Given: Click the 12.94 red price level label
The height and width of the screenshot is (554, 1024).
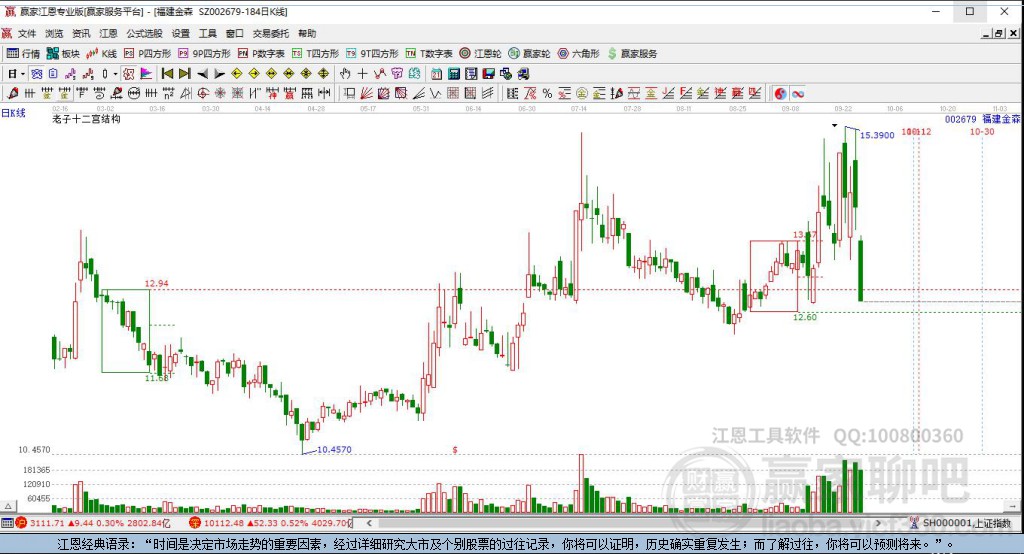Looking at the screenshot, I should tap(156, 284).
